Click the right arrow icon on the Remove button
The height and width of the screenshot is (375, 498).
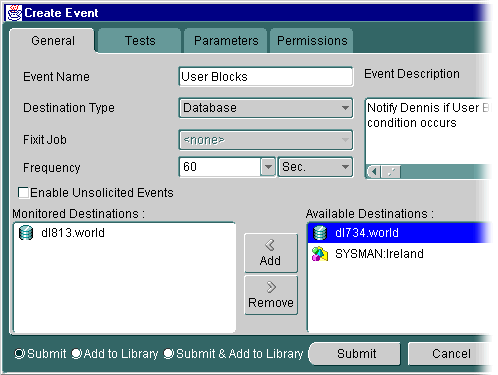(271, 287)
